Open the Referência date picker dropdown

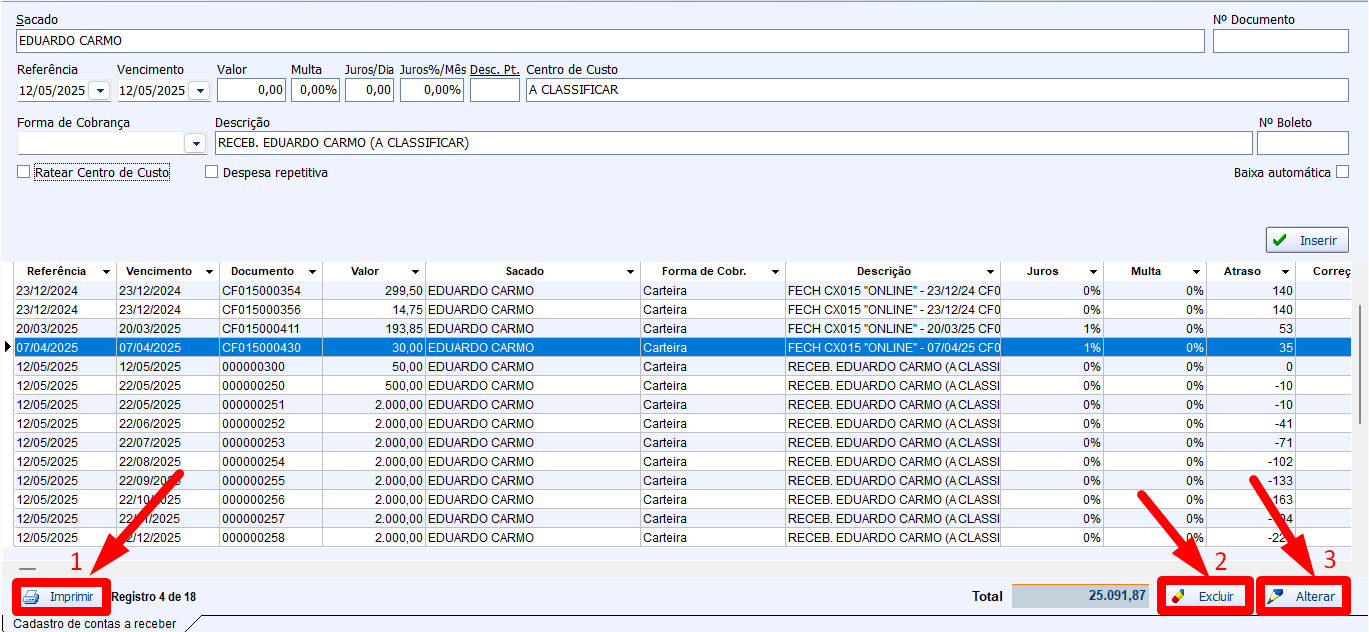[99, 91]
